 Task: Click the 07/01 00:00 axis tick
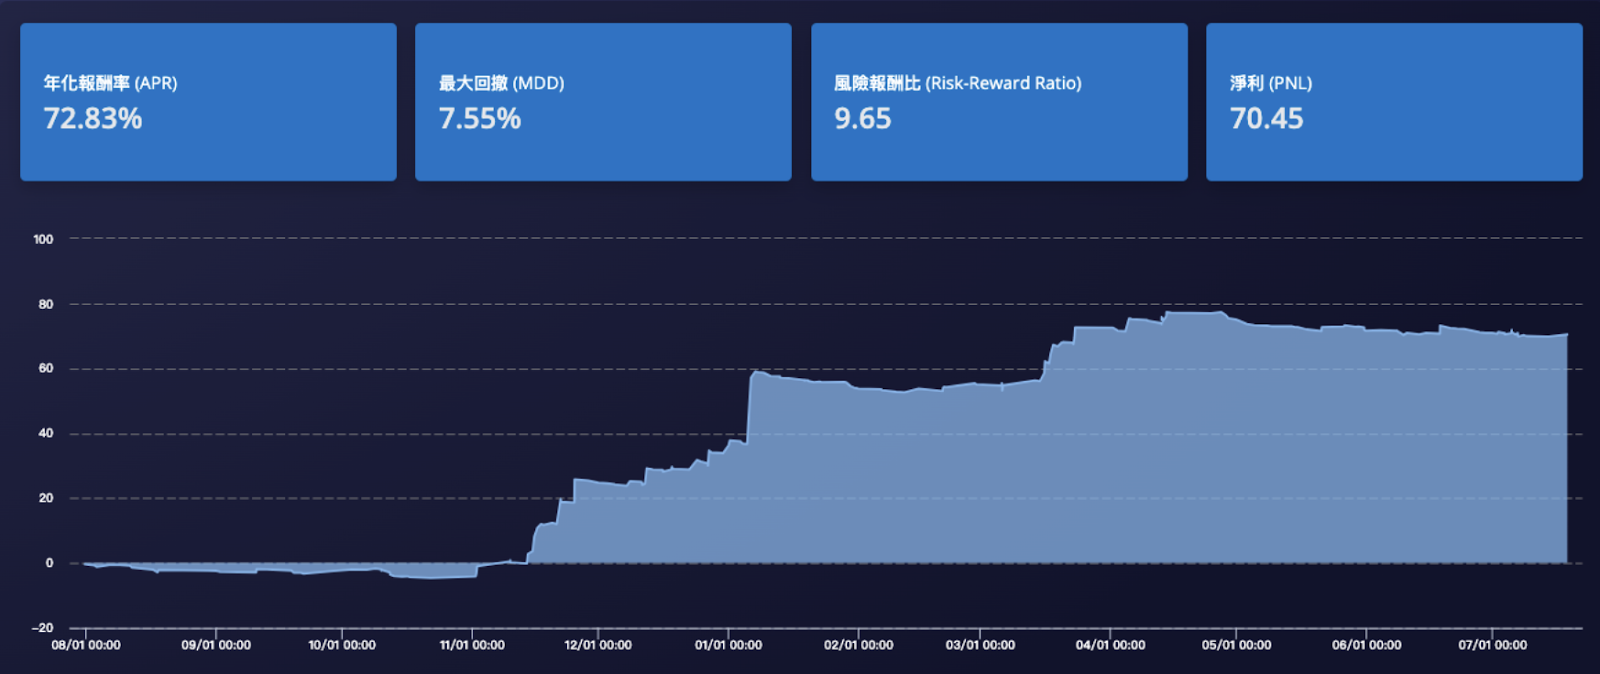coord(1492,645)
